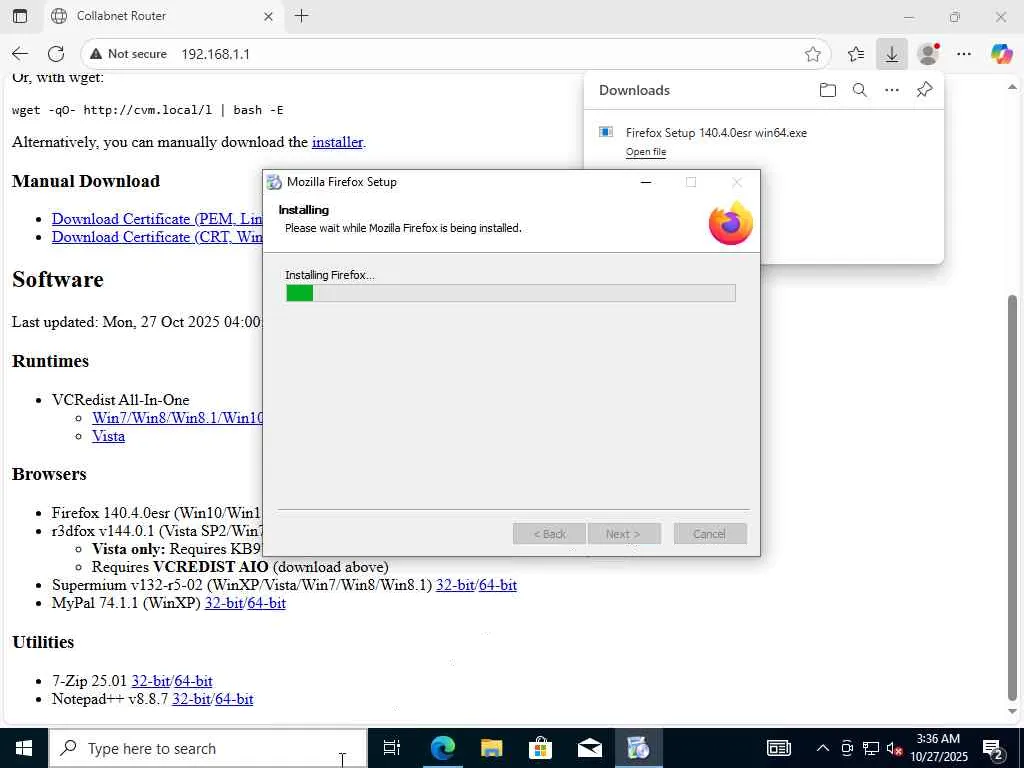Search downloads in Downloads panel
Viewport: 1024px width, 768px height.
tap(859, 90)
